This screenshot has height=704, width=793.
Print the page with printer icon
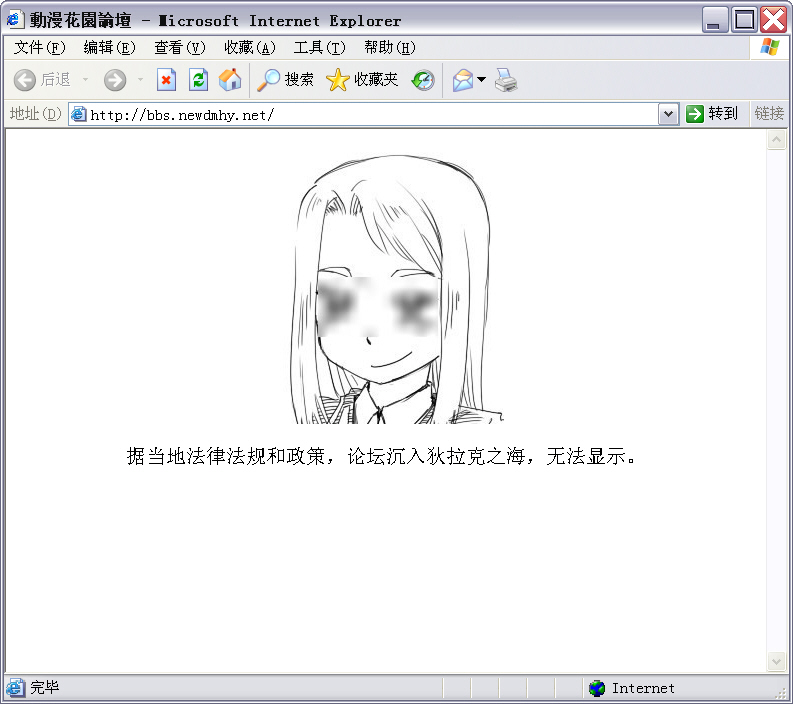506,80
